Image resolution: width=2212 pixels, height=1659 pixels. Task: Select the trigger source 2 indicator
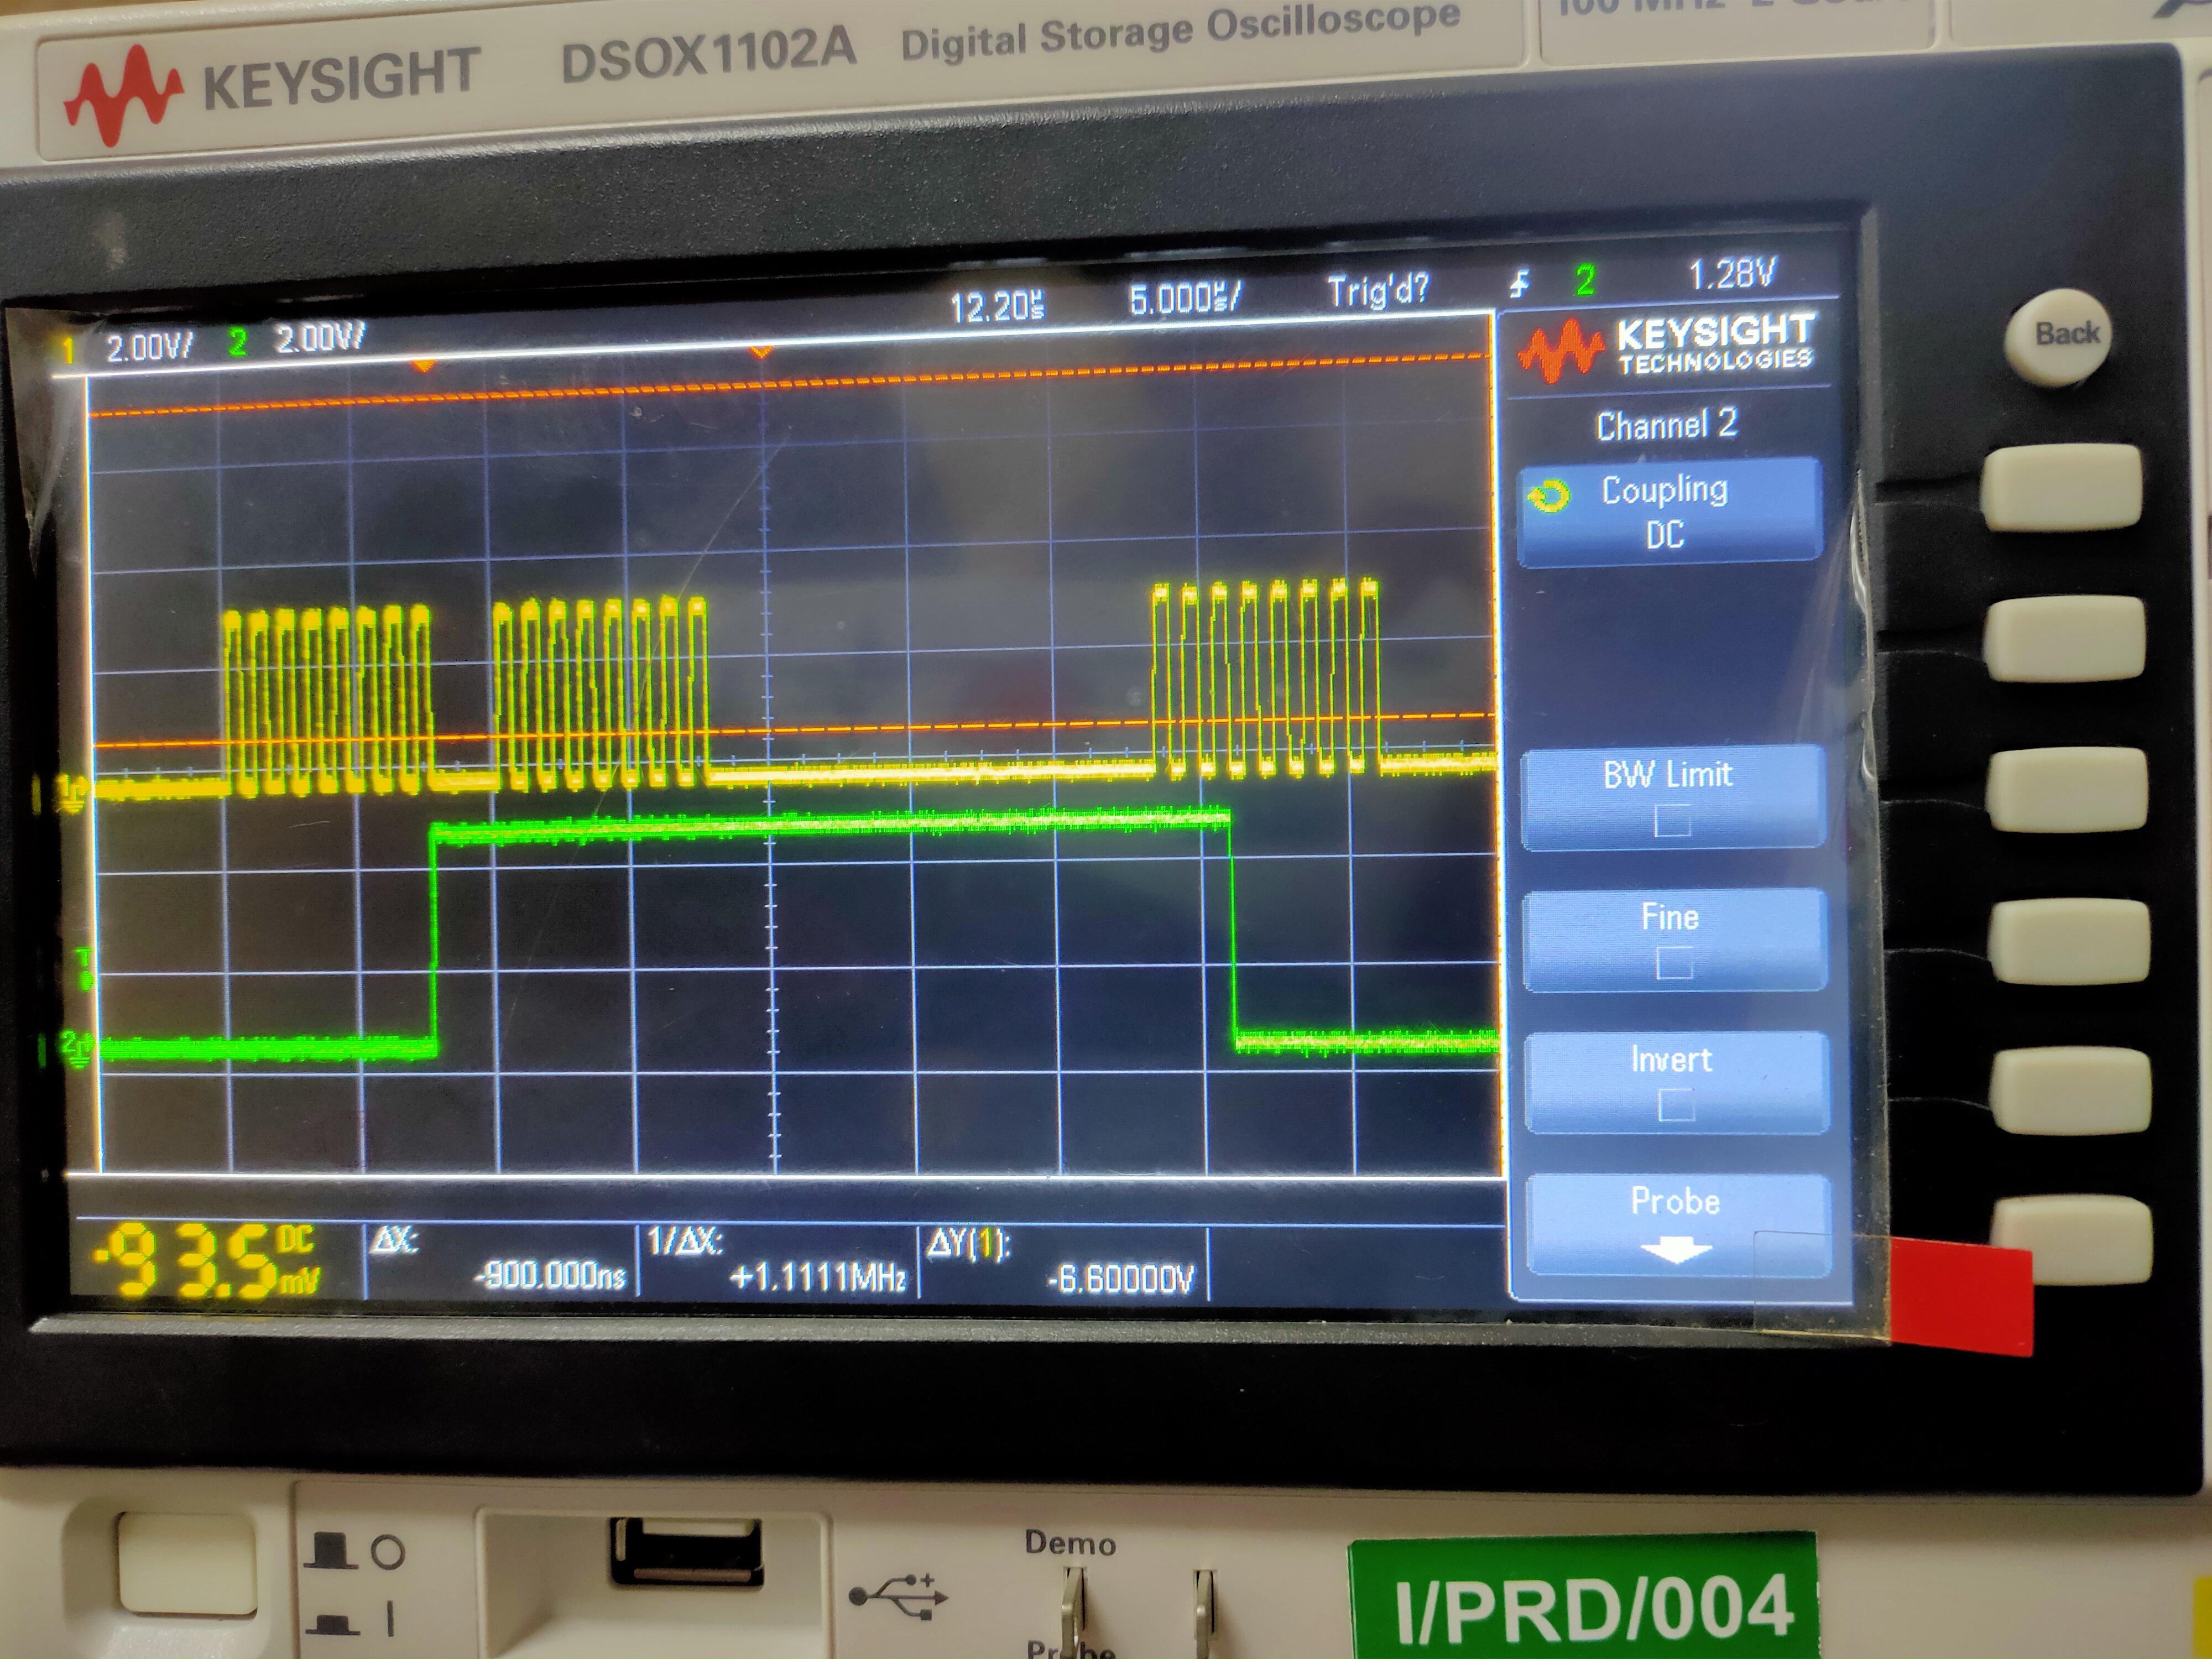[x=1585, y=281]
